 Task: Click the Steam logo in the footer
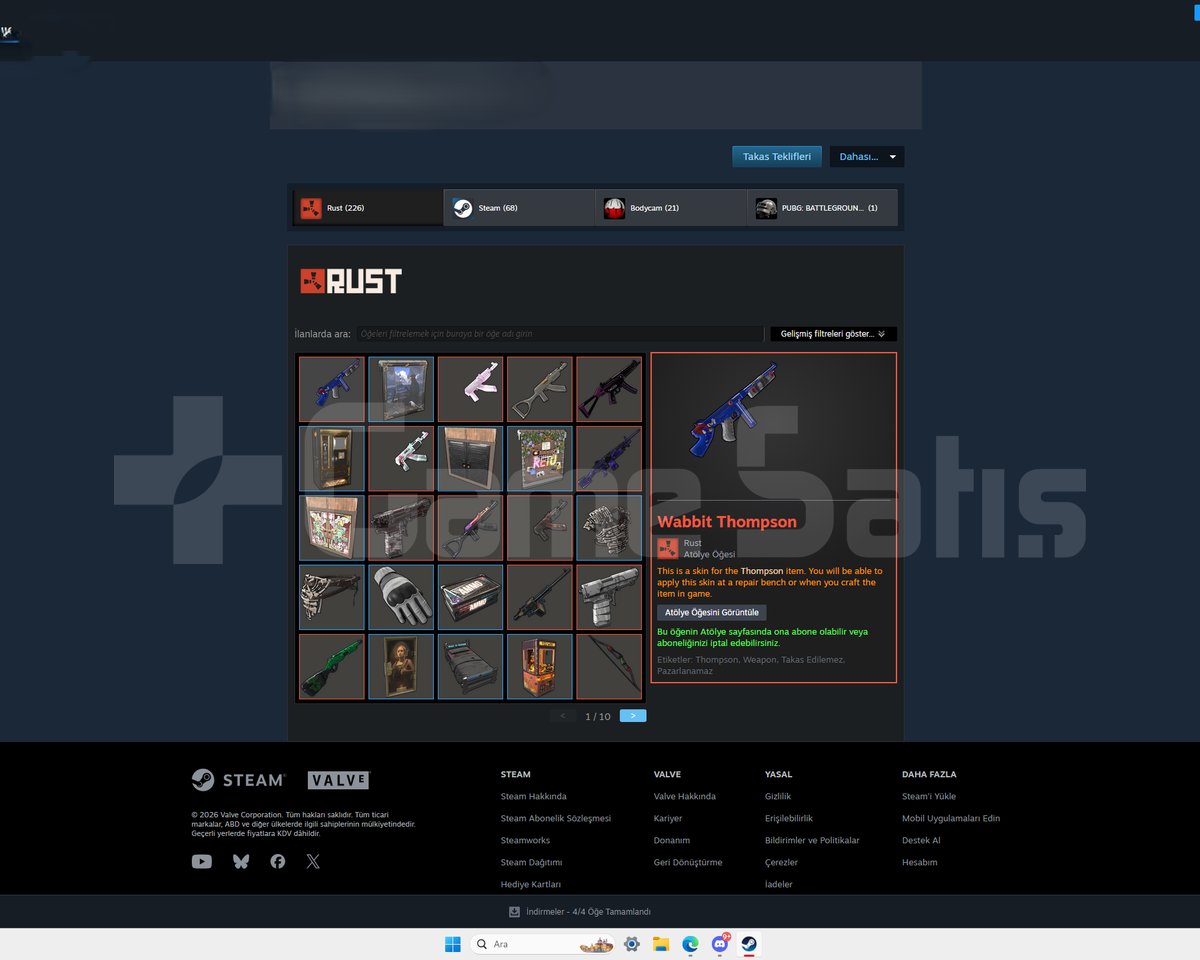238,780
